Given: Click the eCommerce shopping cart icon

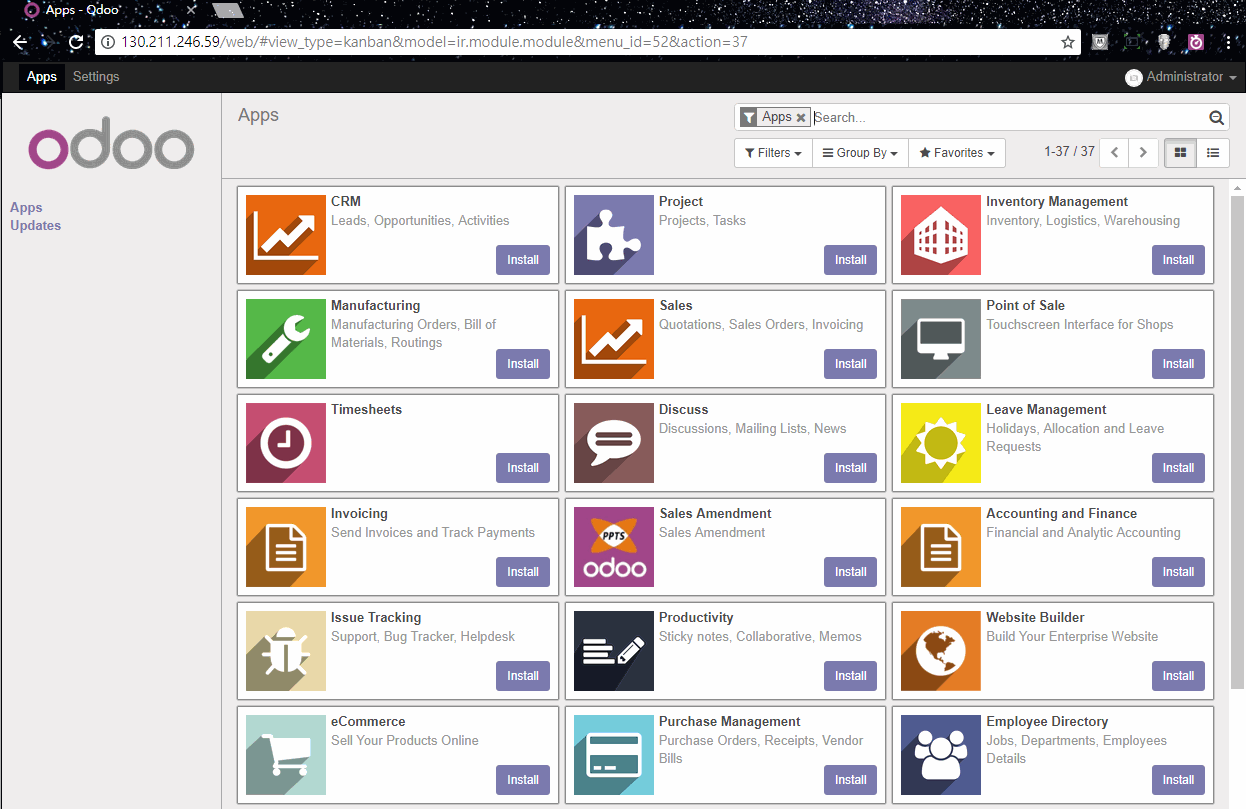Looking at the screenshot, I should point(286,755).
